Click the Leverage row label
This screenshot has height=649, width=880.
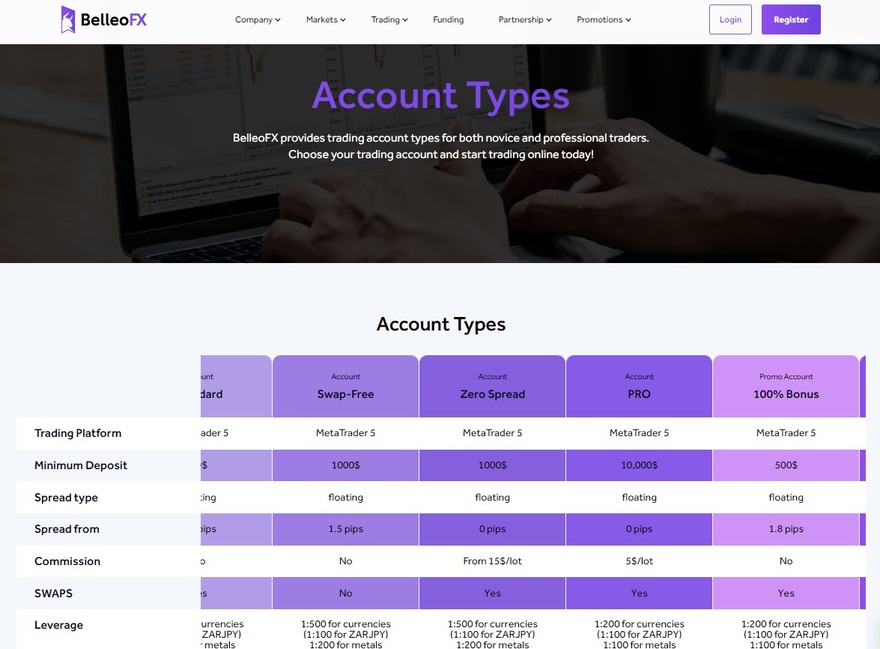point(58,625)
